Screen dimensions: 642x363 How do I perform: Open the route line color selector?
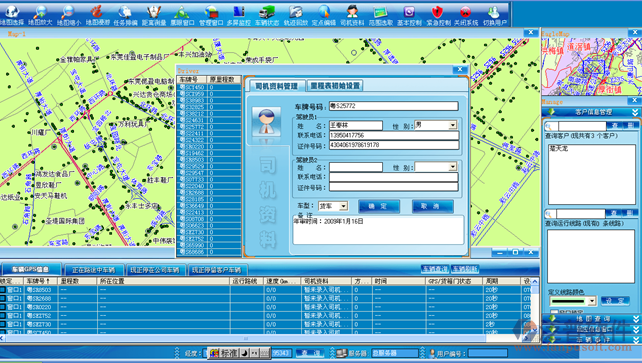(x=572, y=301)
